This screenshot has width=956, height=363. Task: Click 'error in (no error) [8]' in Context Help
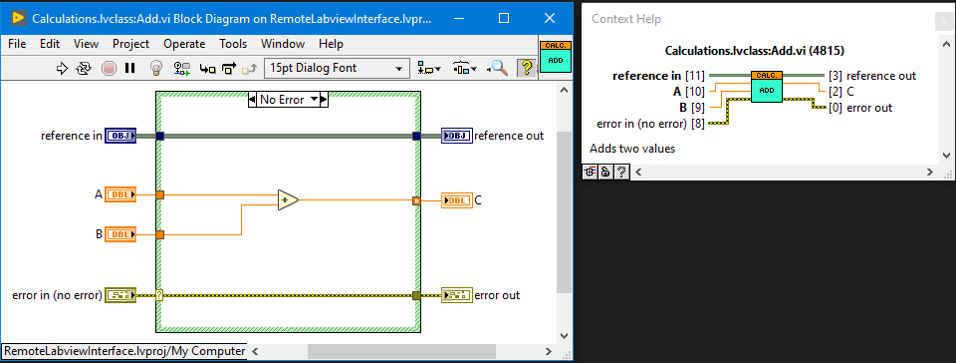[x=651, y=125]
